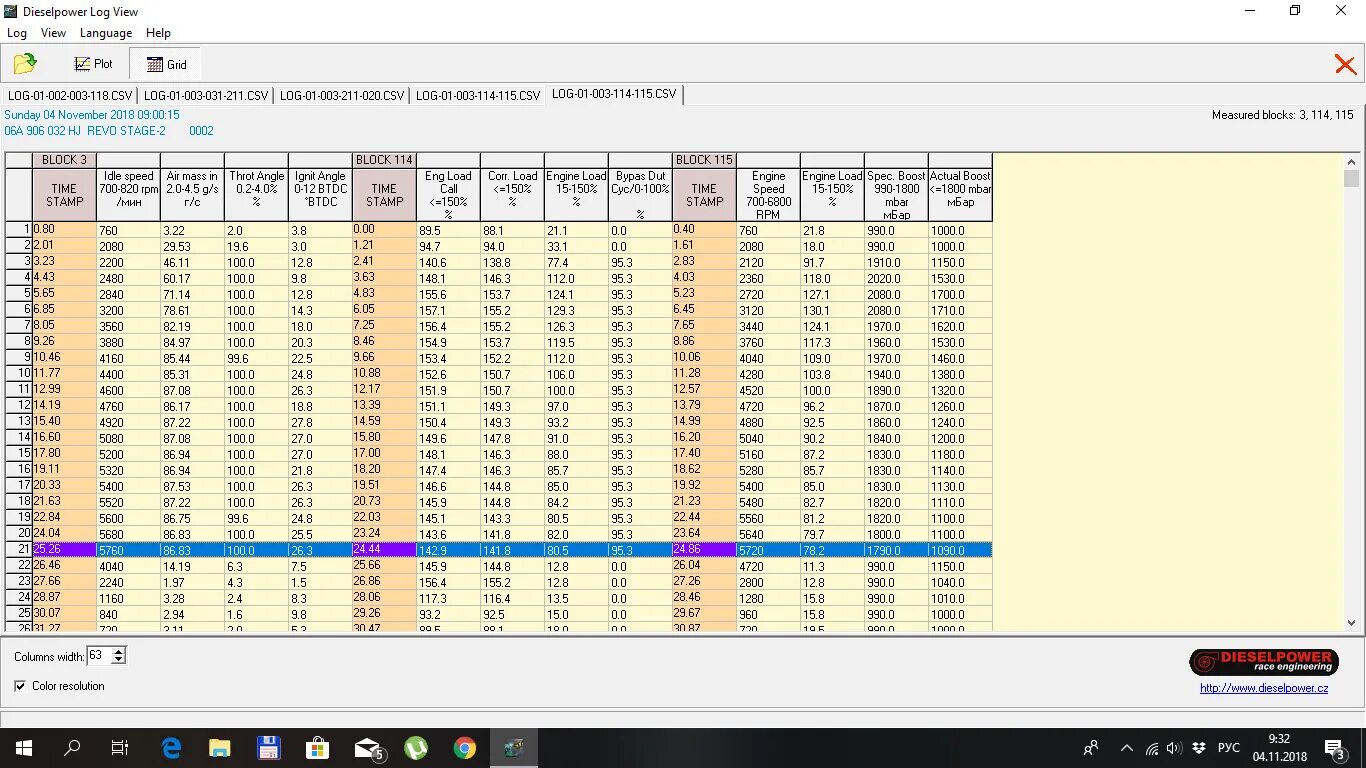Click cell 157.1 in Eng Load Call
This screenshot has width=1366, height=768.
pyautogui.click(x=448, y=310)
